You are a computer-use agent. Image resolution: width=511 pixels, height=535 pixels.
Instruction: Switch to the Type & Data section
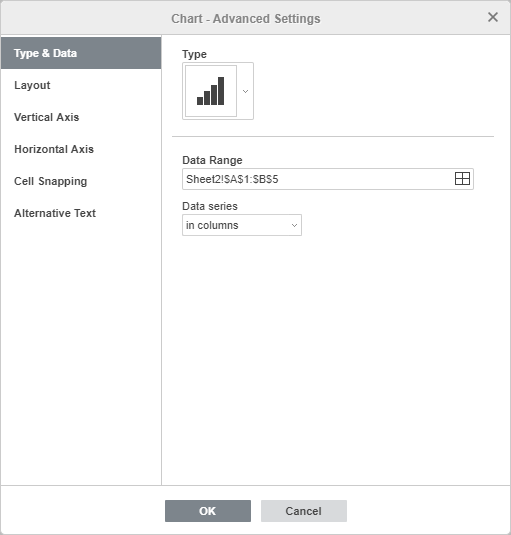tap(81, 53)
